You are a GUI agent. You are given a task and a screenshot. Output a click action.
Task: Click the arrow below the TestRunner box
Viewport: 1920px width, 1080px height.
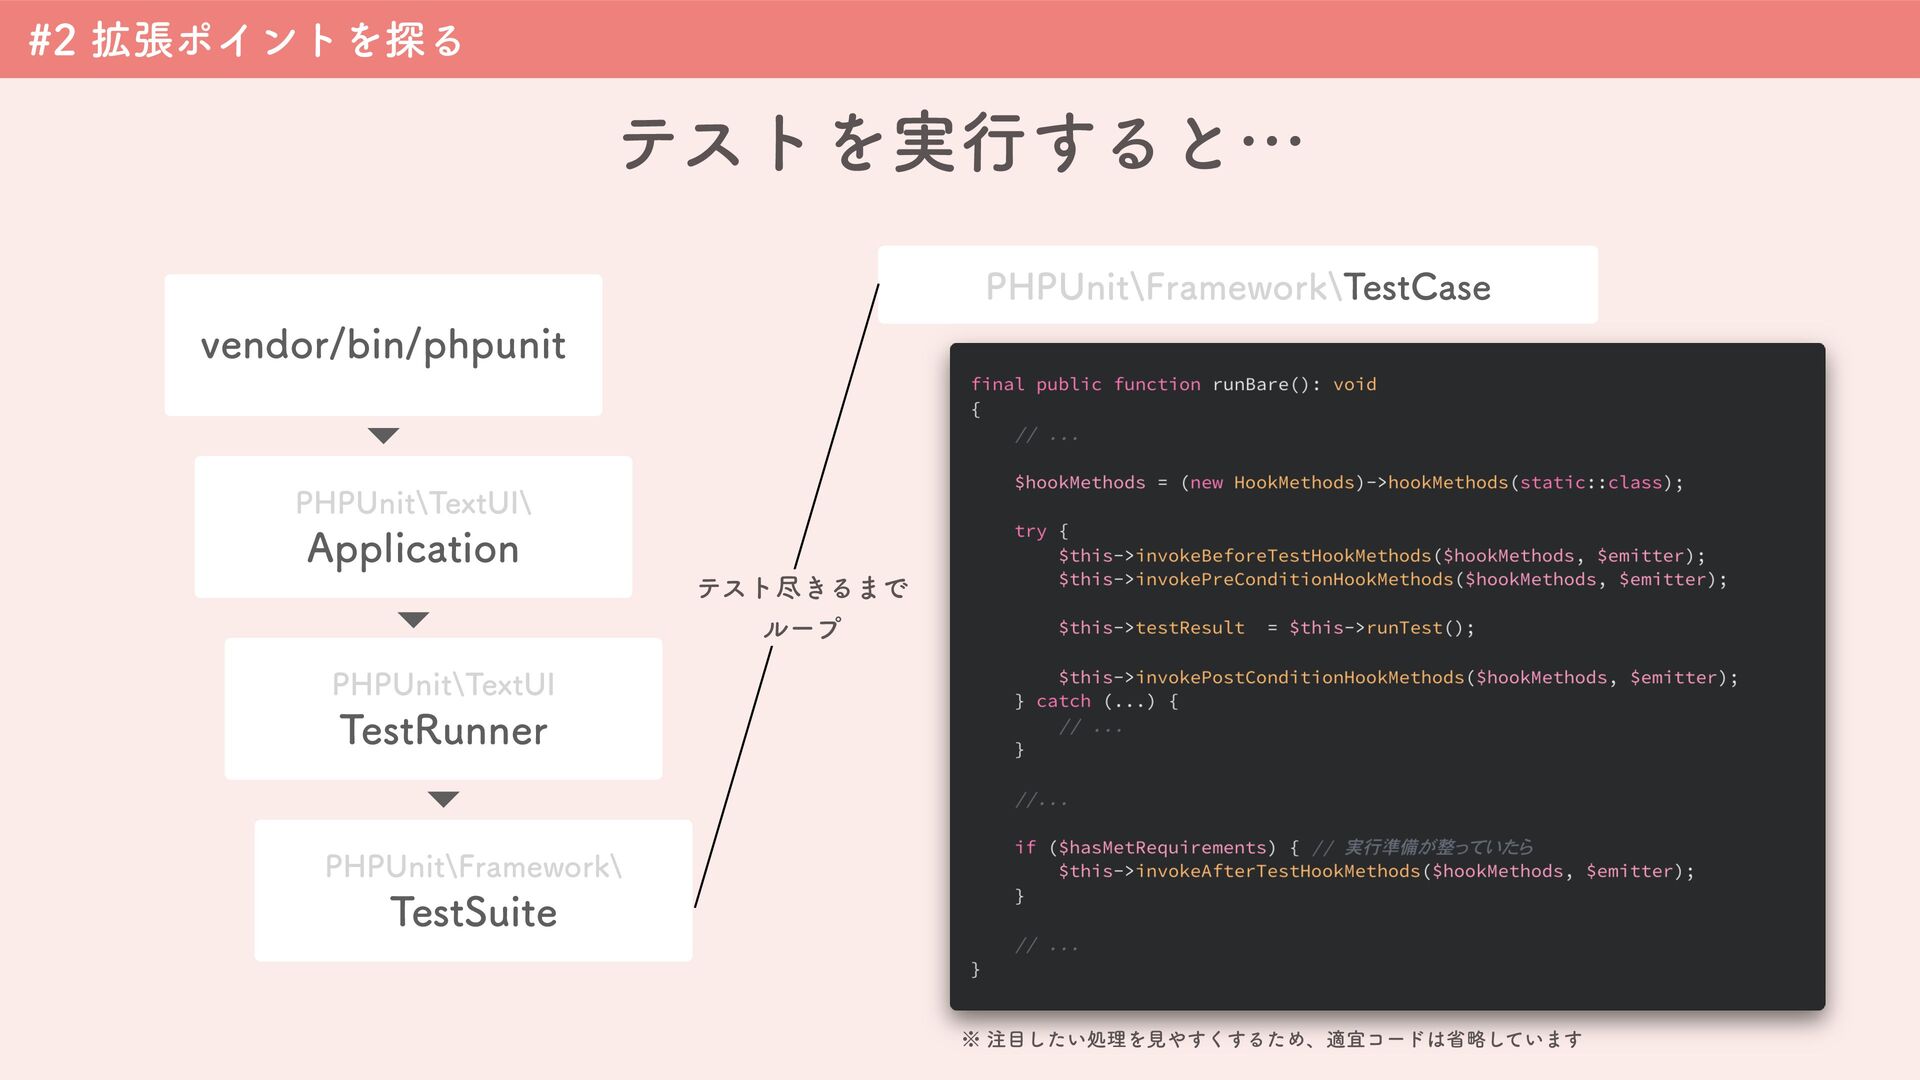tap(443, 799)
